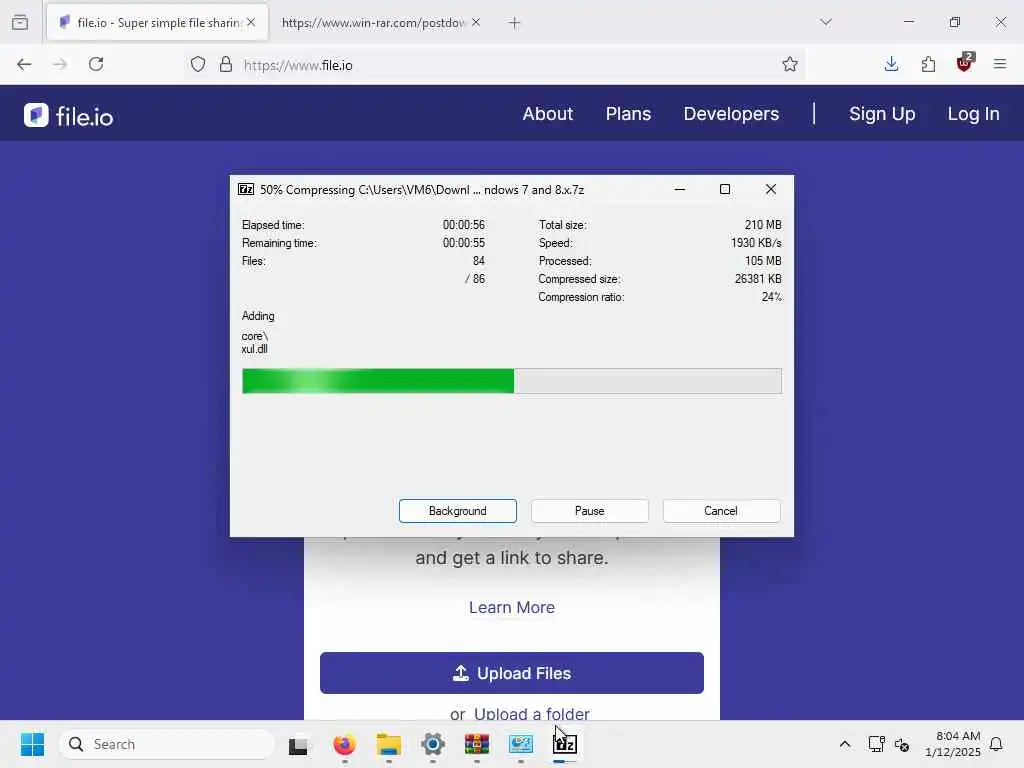Open the recent browsing view icon
Viewport: 1024px width, 768px height.
click(20, 22)
